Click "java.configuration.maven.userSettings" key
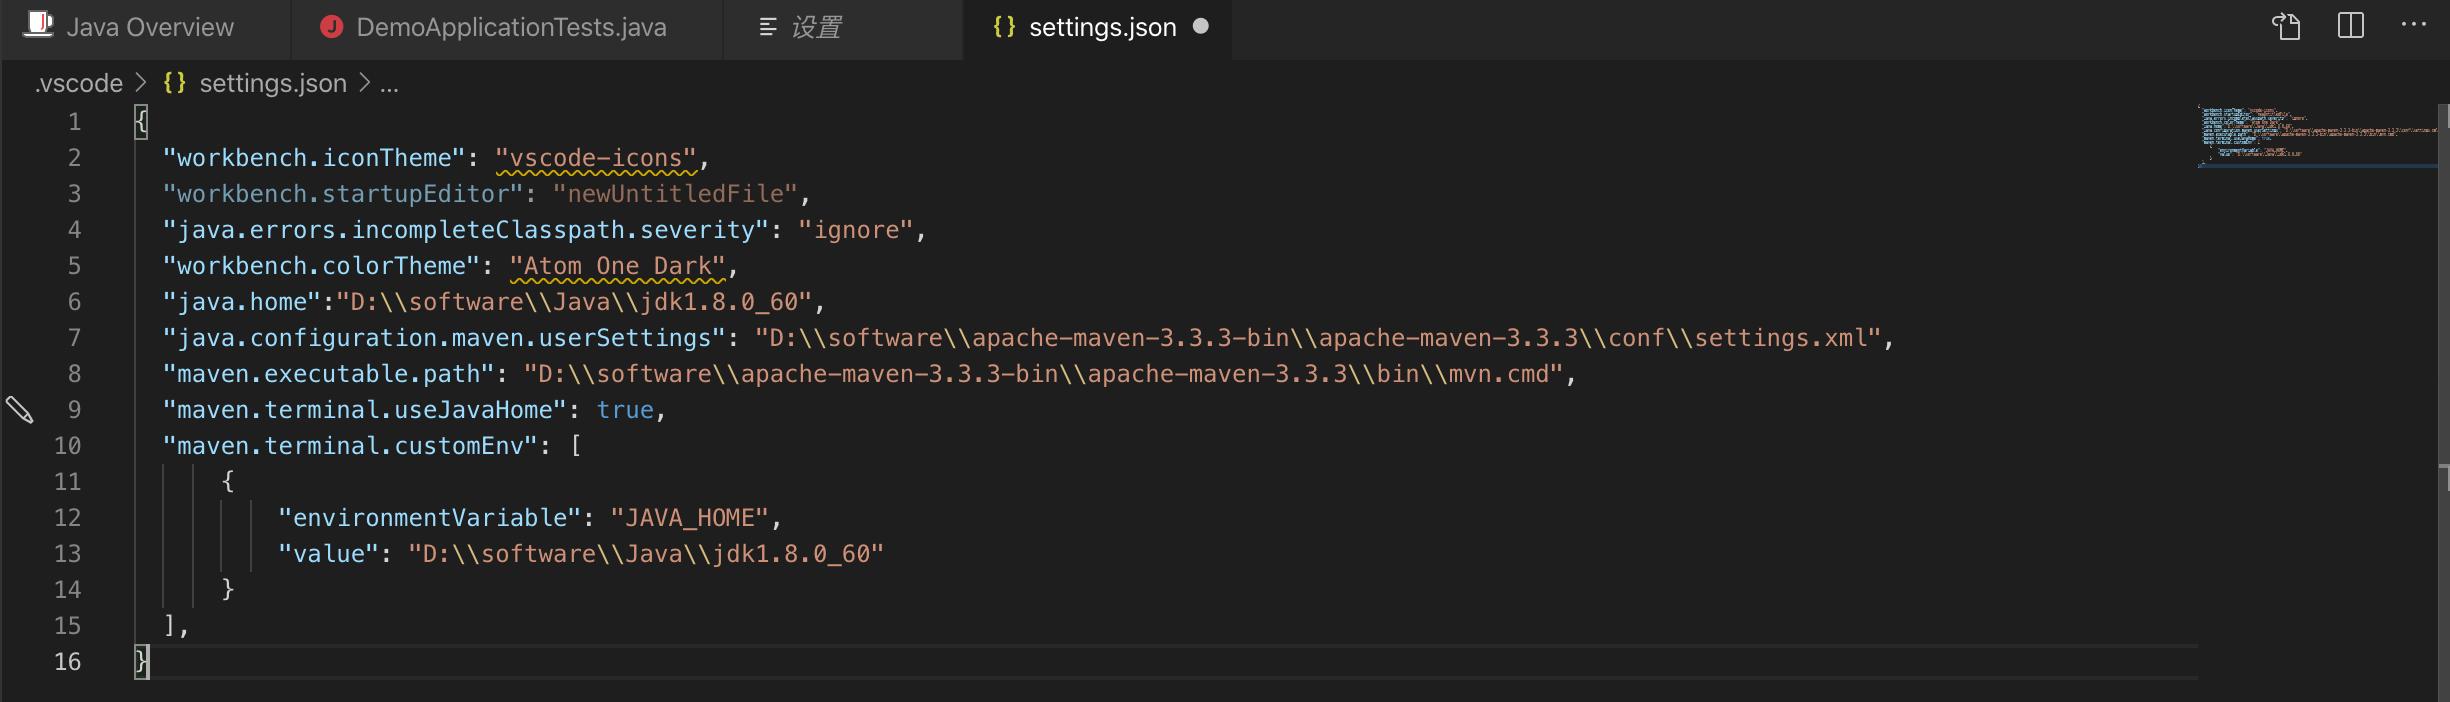 tap(444, 338)
